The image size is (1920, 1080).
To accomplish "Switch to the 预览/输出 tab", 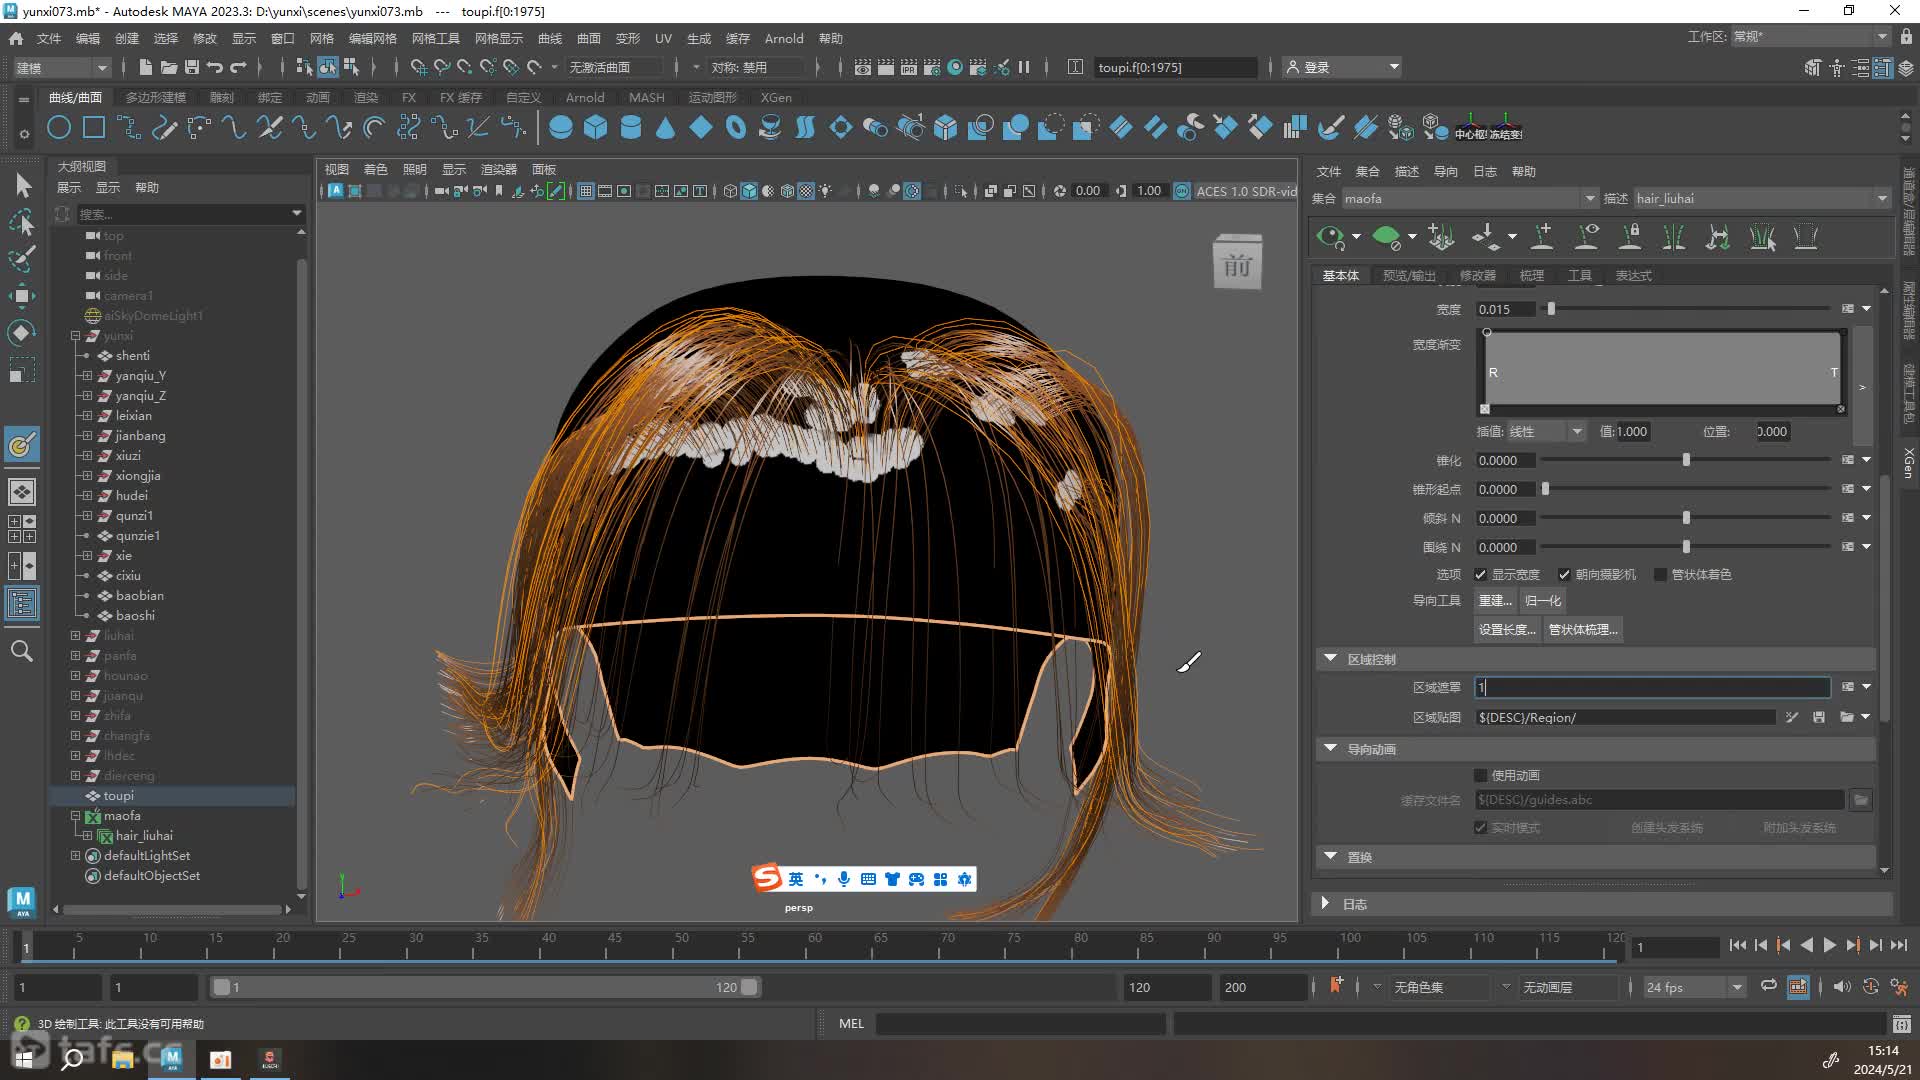I will pos(1409,275).
